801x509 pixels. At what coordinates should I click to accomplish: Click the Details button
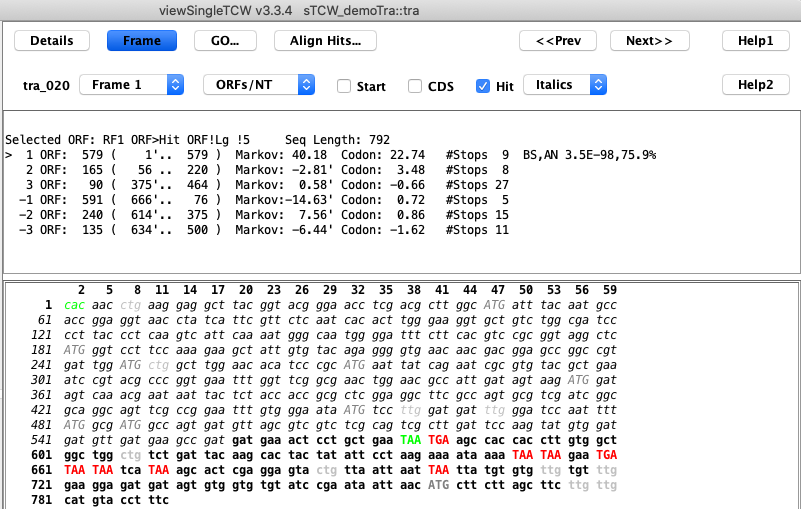51,41
